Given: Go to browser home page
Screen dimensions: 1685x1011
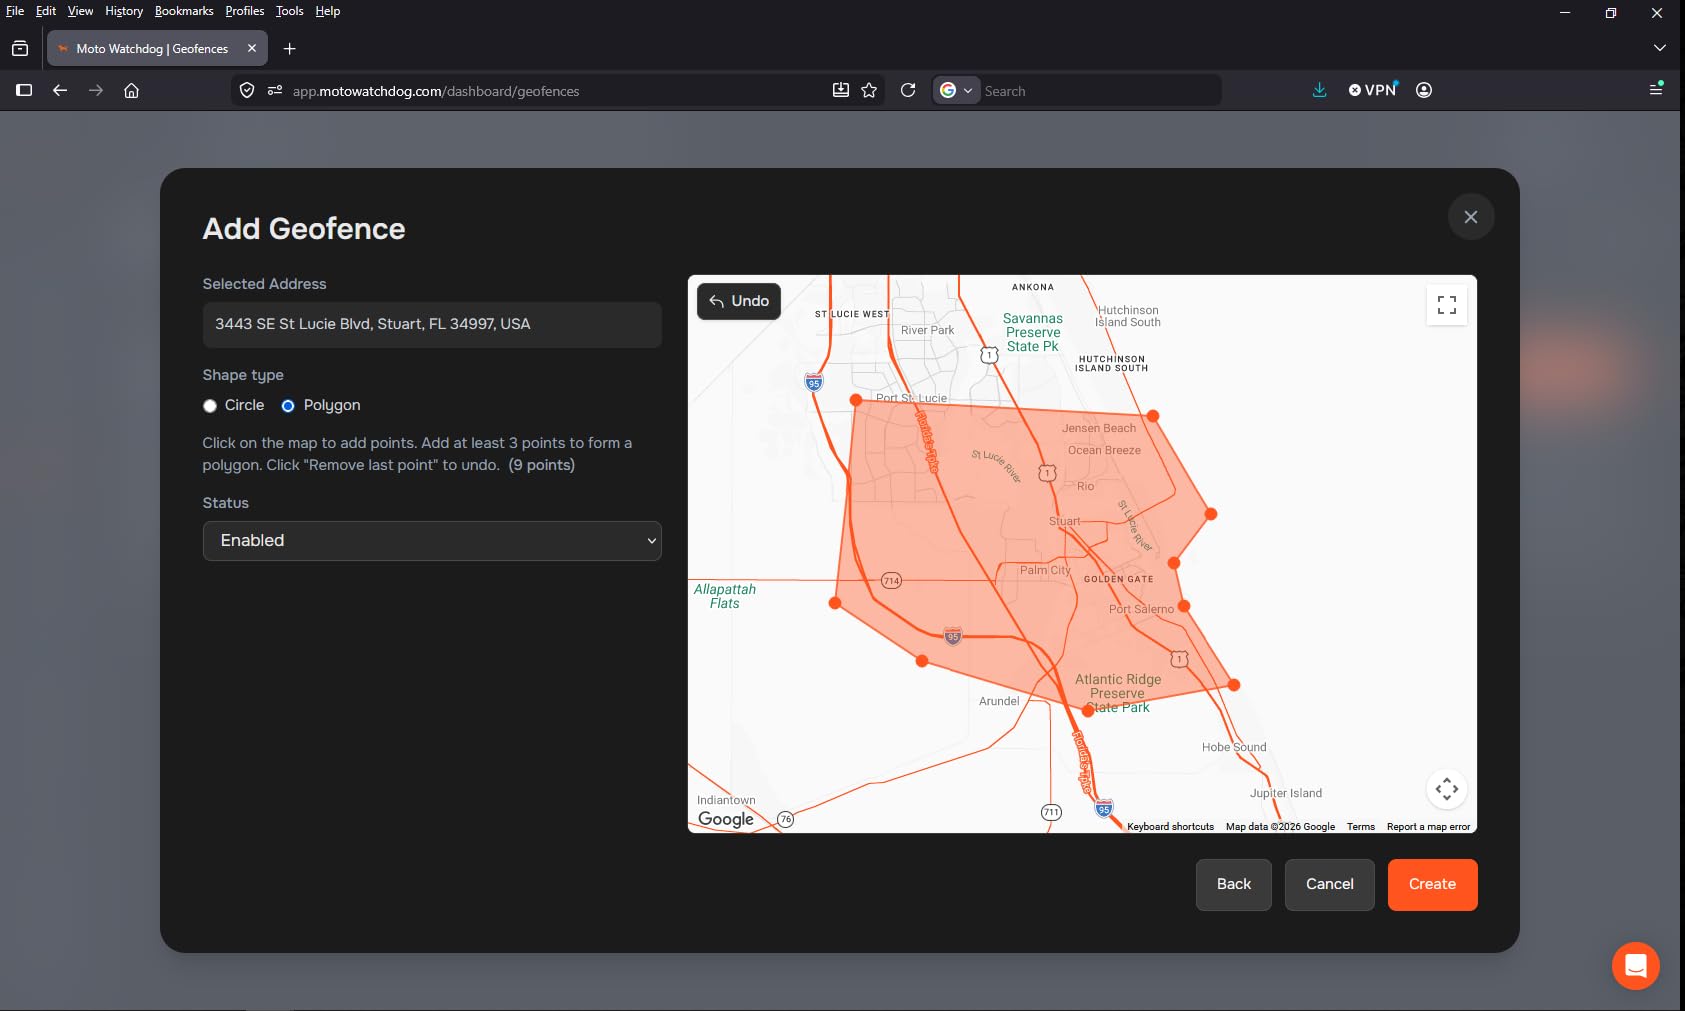Looking at the screenshot, I should coord(131,90).
